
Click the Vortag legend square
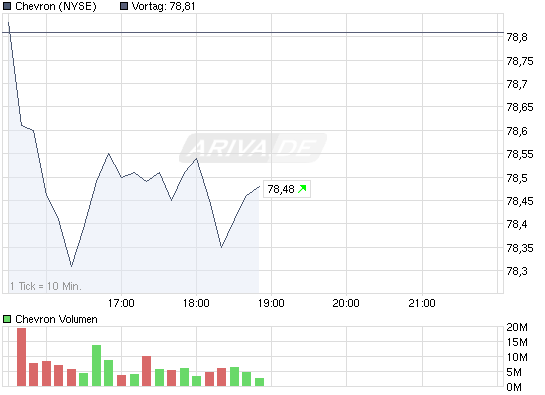click(x=124, y=6)
